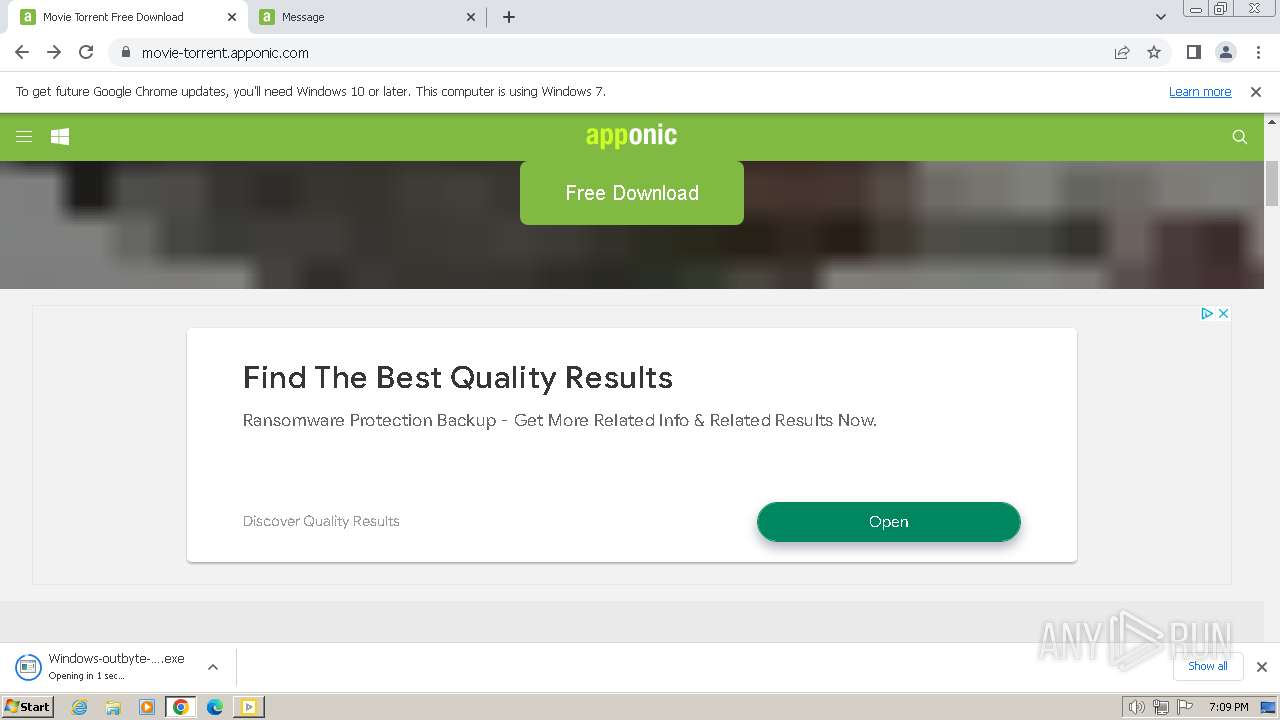Open the Apponic hamburger menu
1280x720 pixels.
click(24, 137)
